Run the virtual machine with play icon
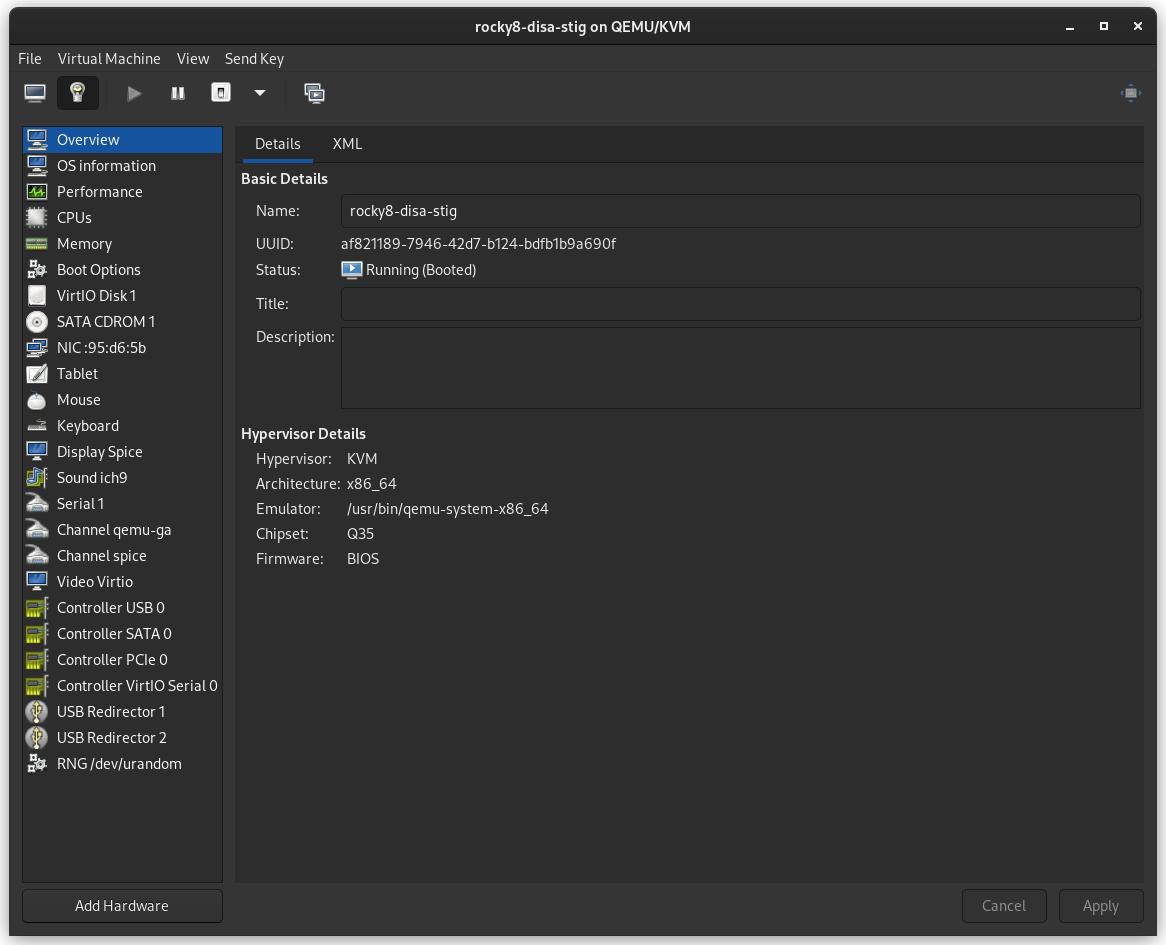Screen dimensions: 1166x945 pyautogui.click(x=134, y=93)
